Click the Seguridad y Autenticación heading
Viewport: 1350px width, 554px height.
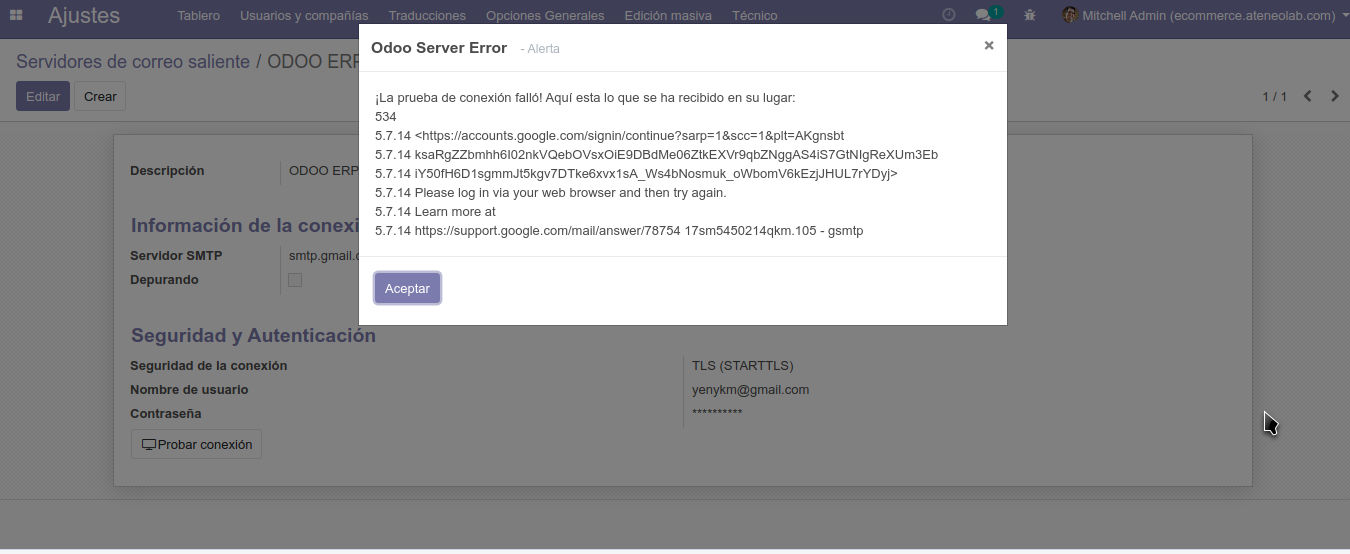(253, 336)
